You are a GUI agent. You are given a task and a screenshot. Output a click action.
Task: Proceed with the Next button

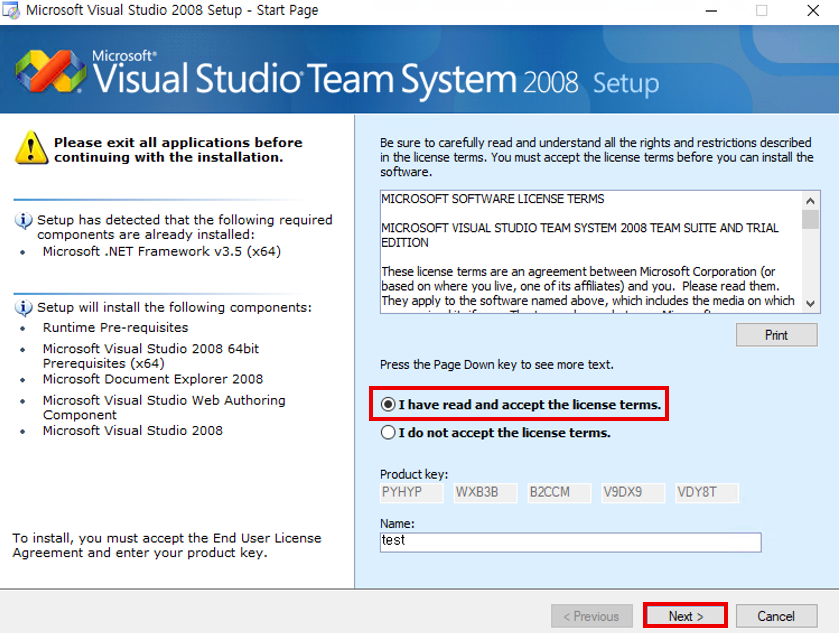coord(685,616)
